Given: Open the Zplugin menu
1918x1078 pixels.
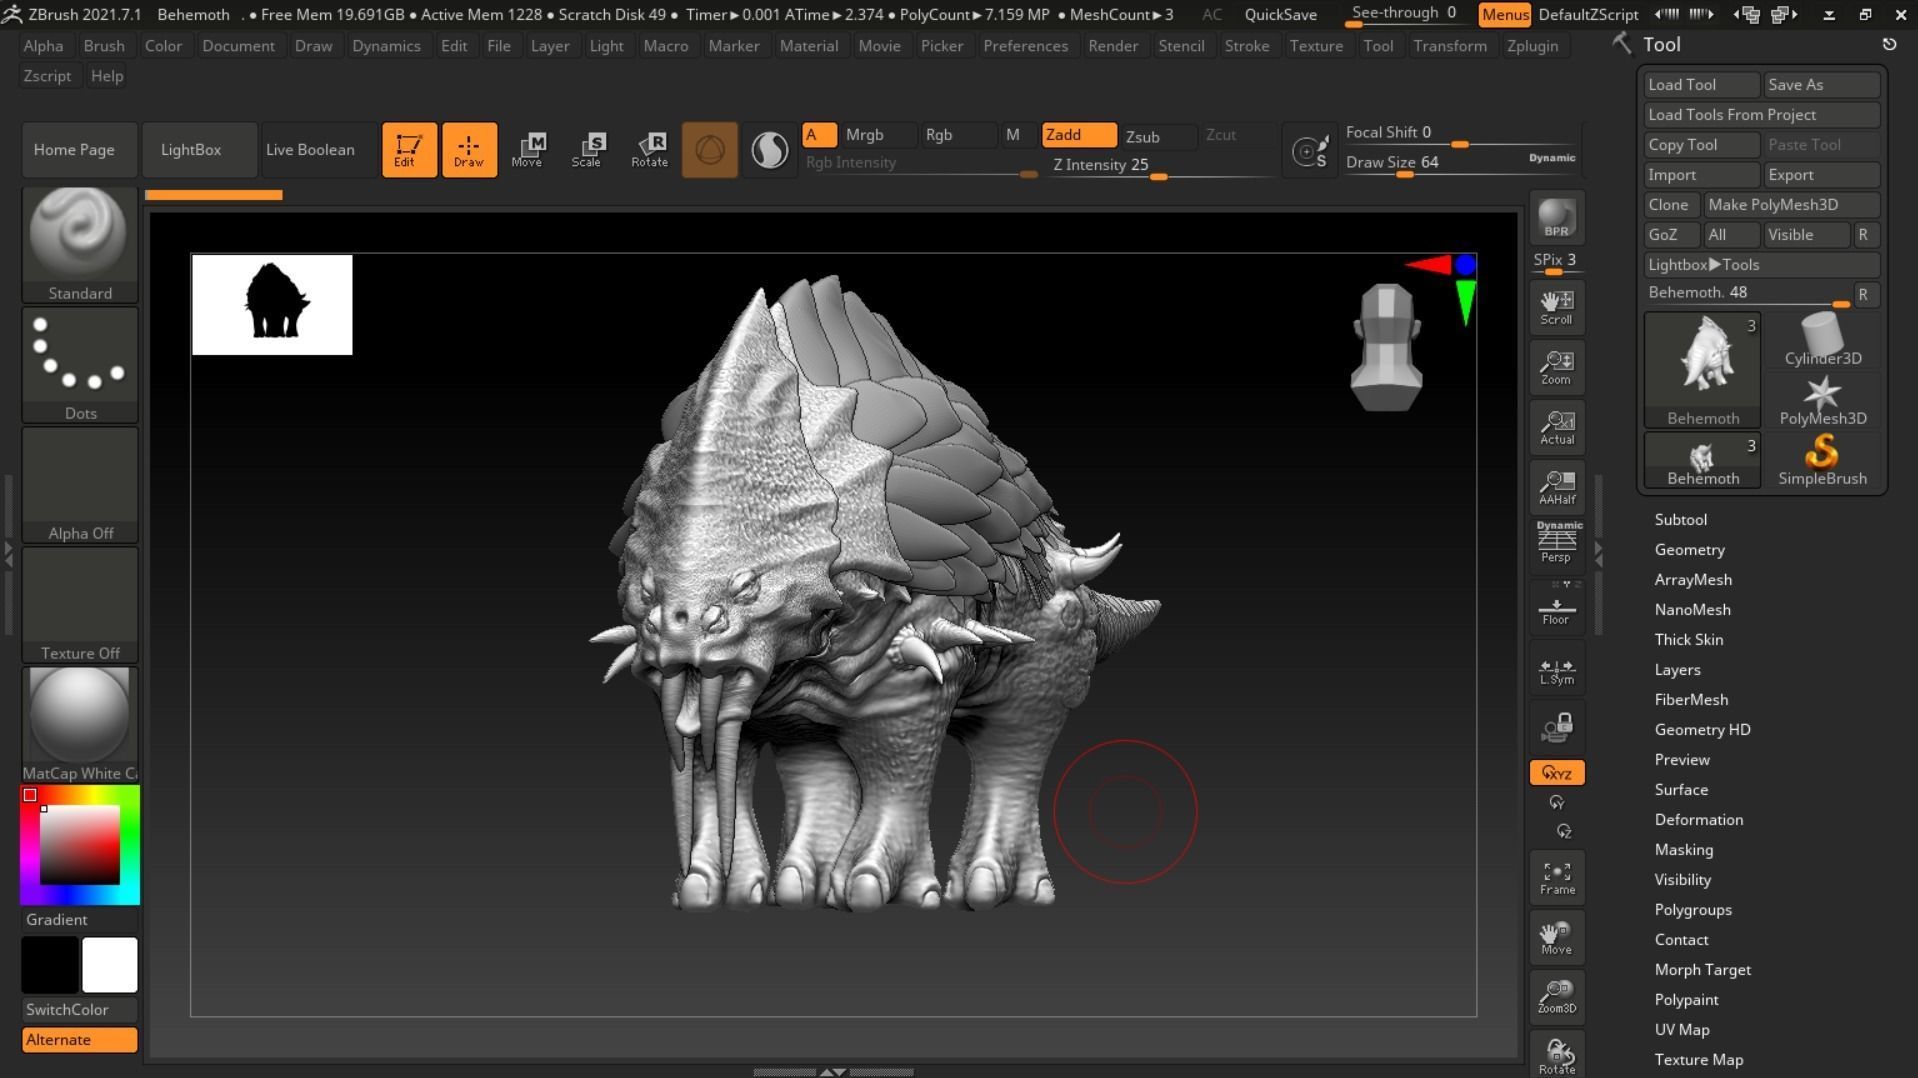Looking at the screenshot, I should [1531, 46].
